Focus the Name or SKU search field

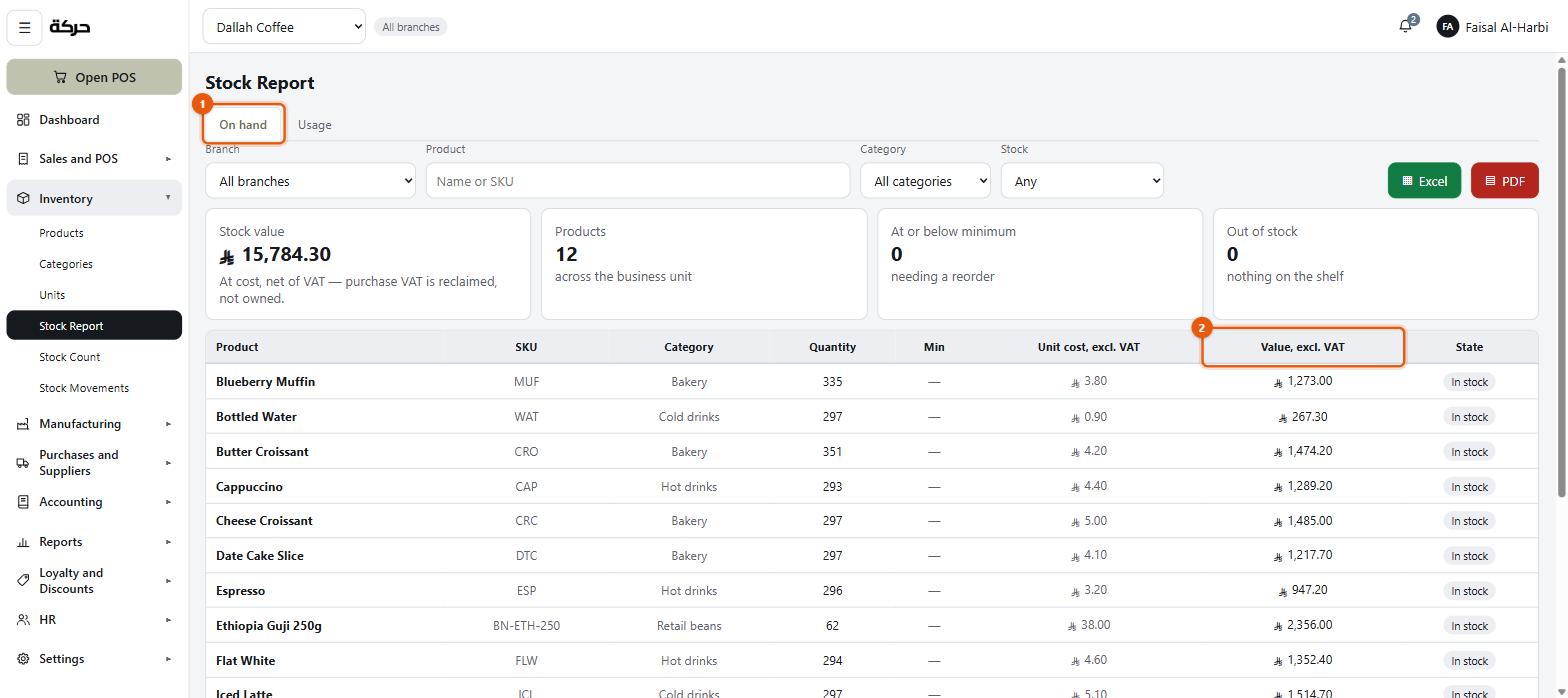(638, 181)
